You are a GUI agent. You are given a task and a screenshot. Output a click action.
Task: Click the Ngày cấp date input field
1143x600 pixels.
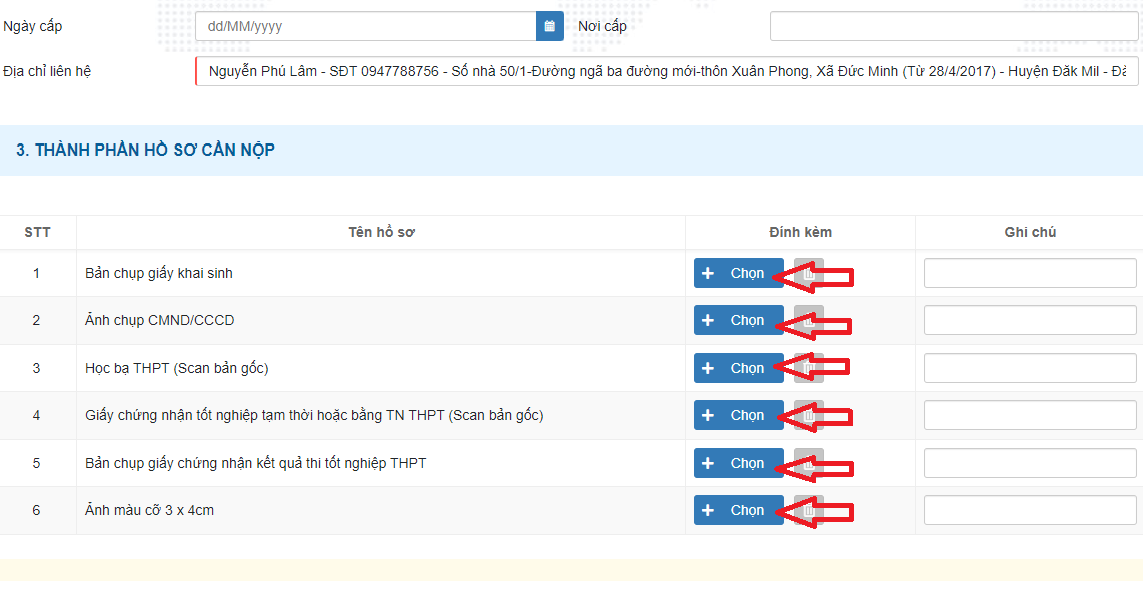pos(366,26)
